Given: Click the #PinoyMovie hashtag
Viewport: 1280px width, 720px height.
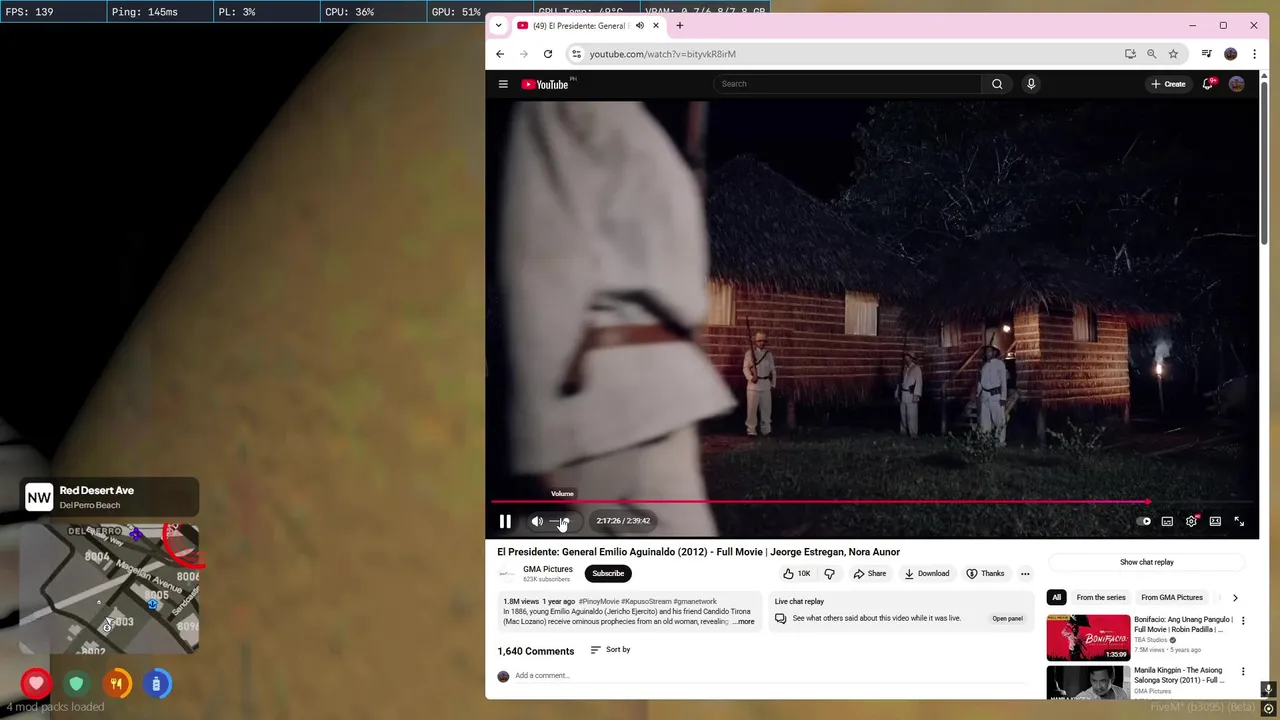Looking at the screenshot, I should click(x=598, y=602).
